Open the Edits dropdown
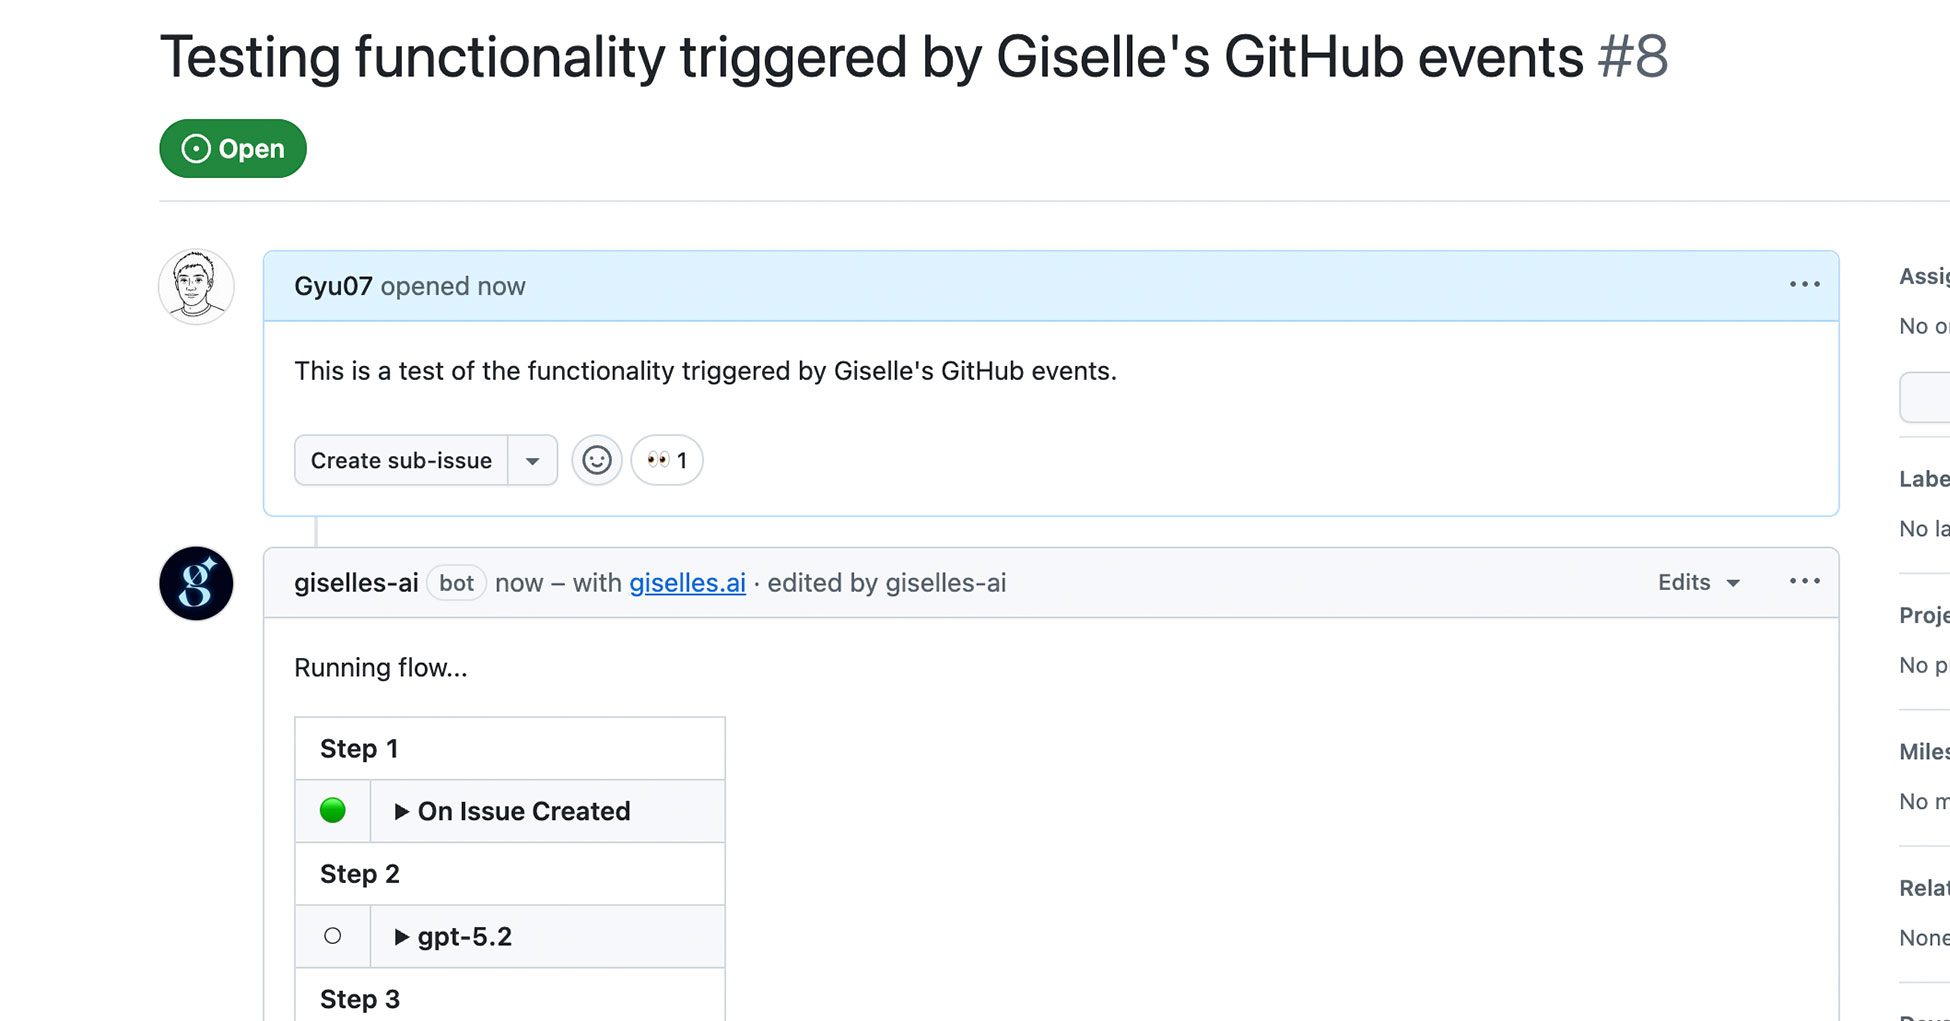This screenshot has width=1950, height=1021. (1697, 582)
